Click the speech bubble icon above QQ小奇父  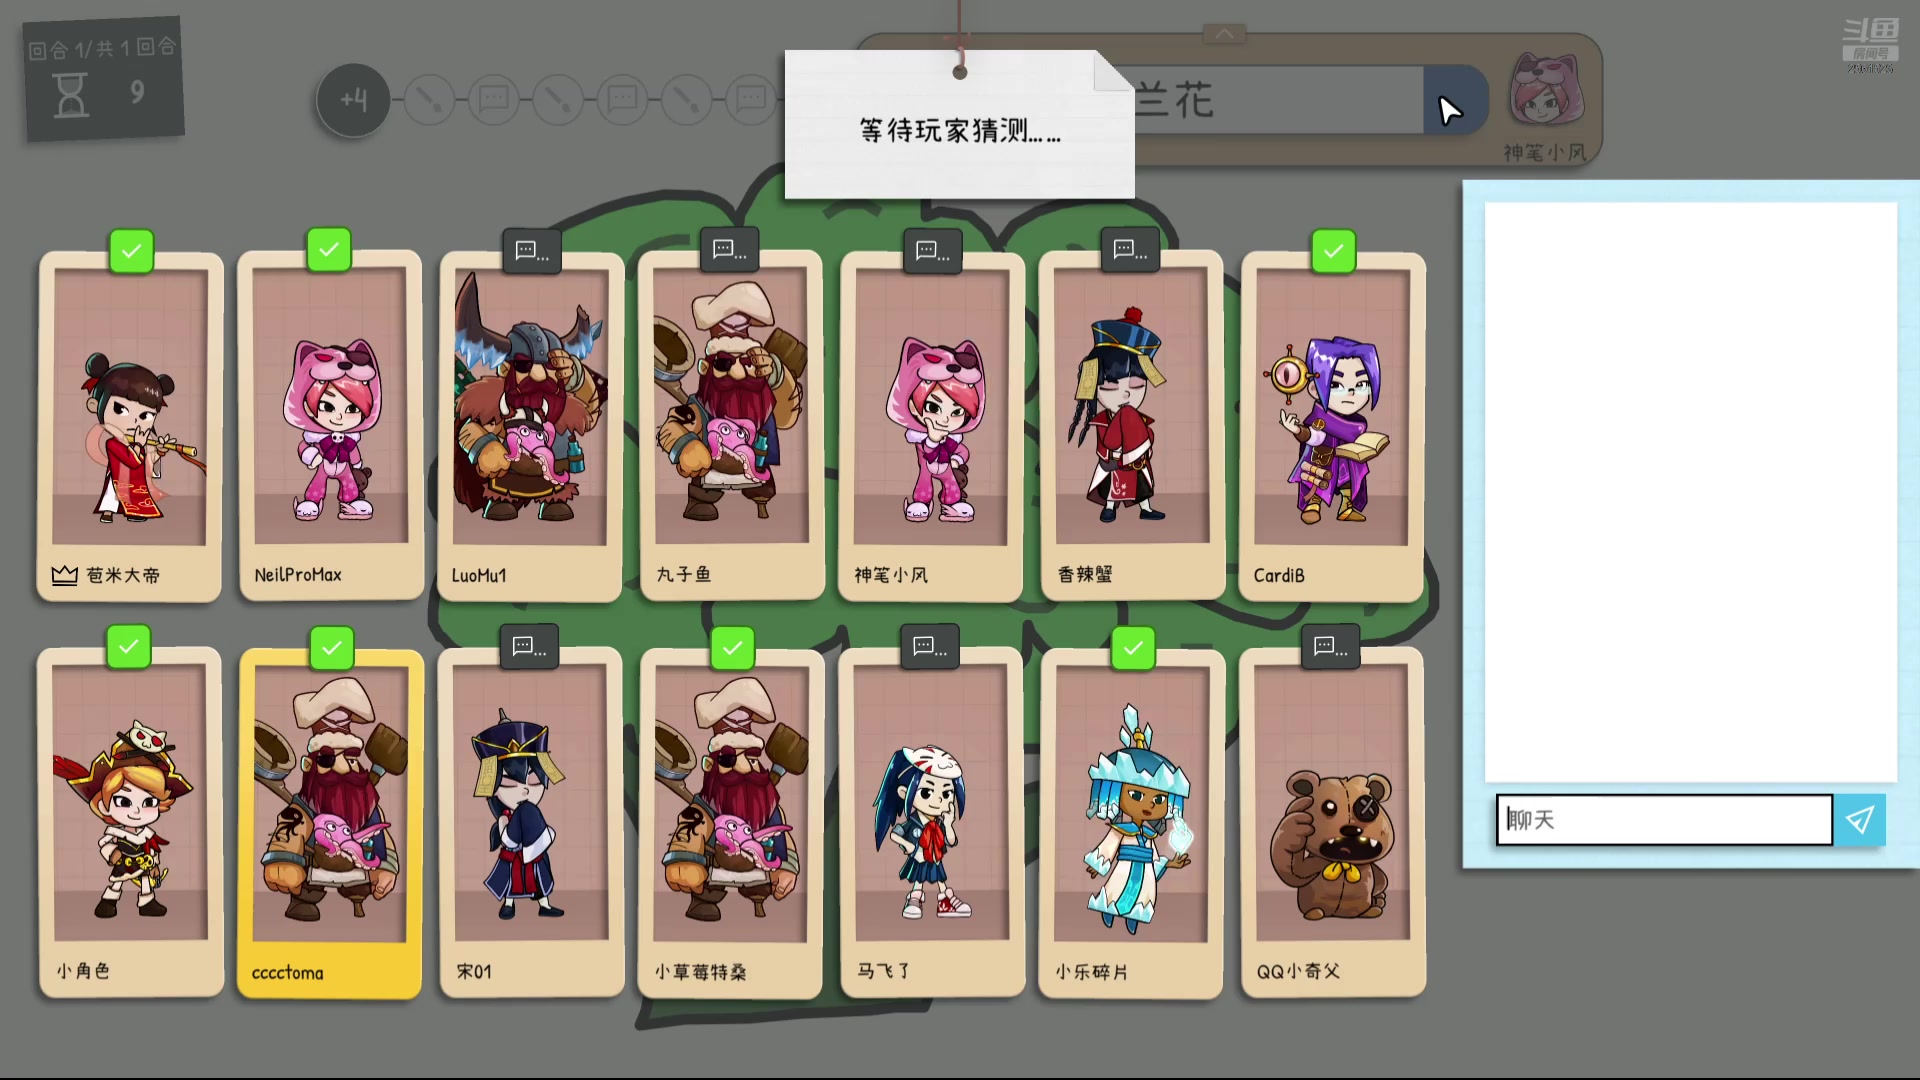point(1330,646)
